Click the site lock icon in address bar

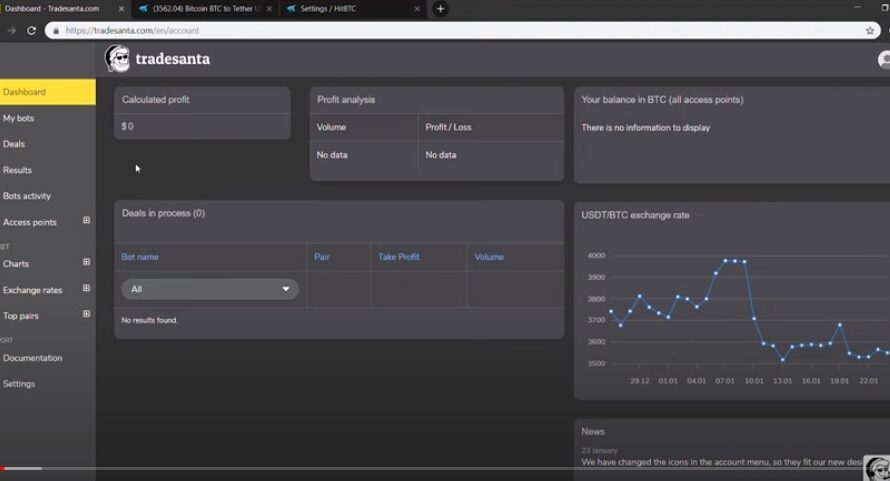pos(56,31)
